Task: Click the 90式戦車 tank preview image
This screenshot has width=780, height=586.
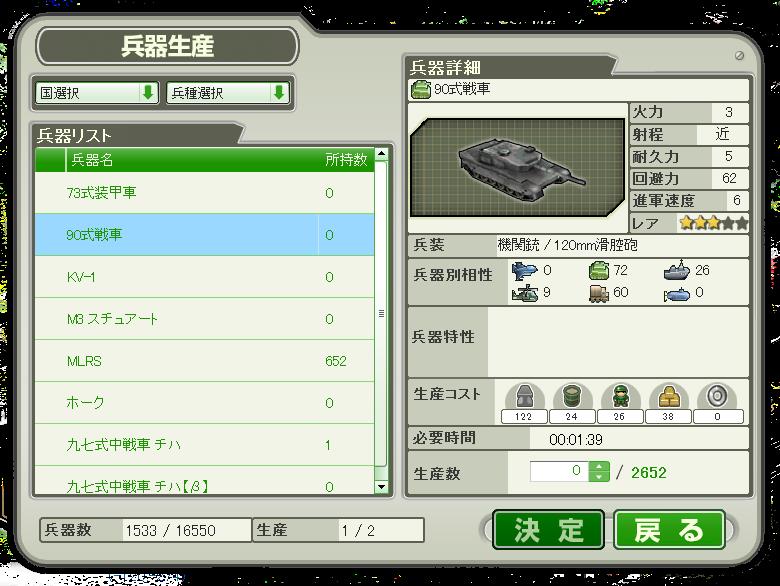Action: pos(517,168)
